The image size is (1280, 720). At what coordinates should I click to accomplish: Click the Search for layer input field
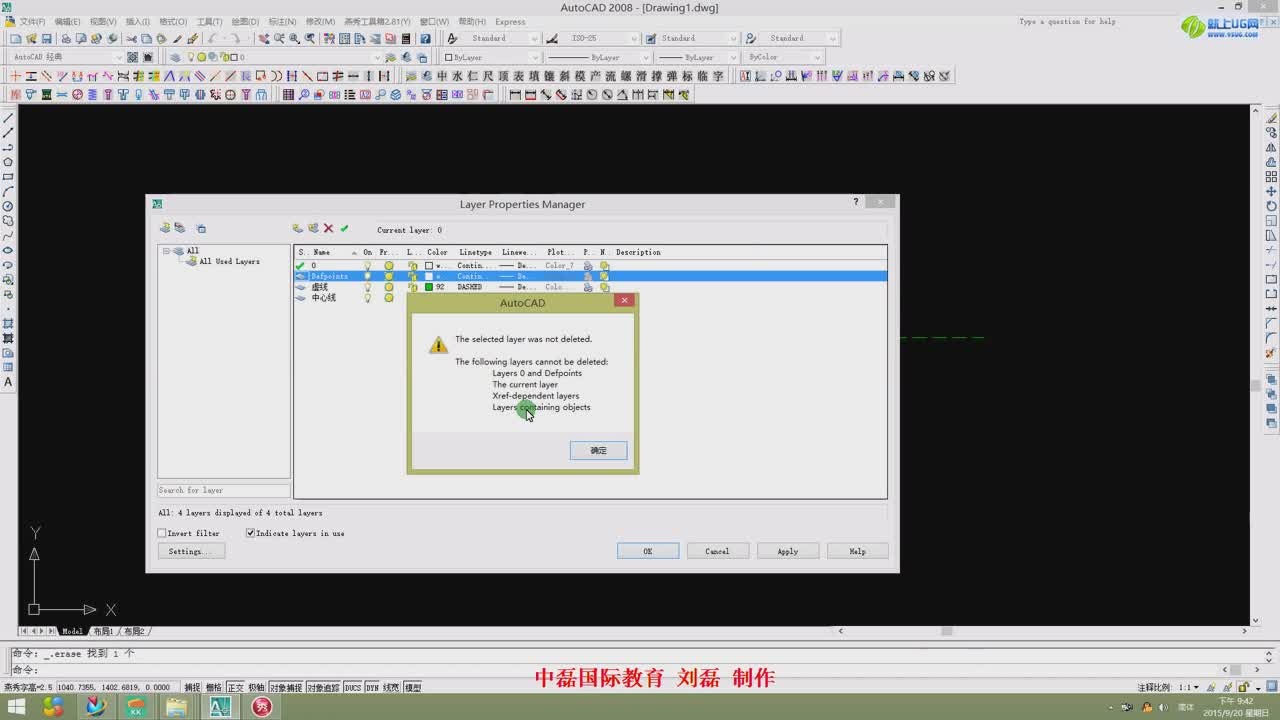click(224, 490)
